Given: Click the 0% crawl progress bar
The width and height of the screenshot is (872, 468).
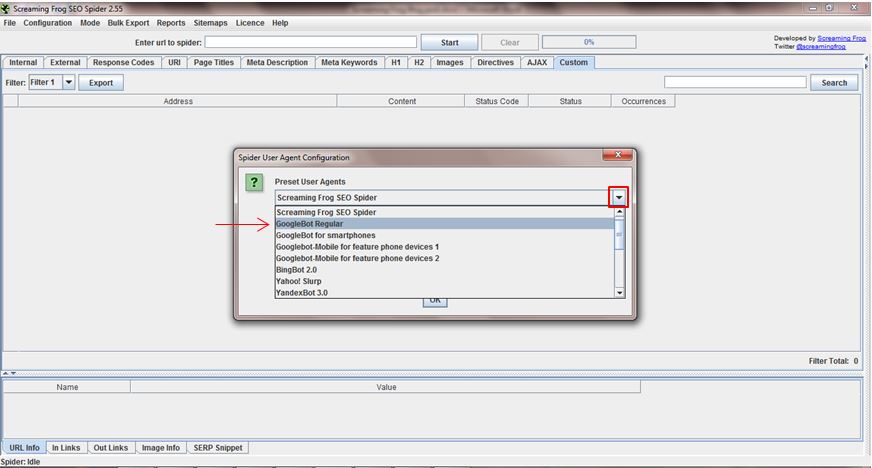Looking at the screenshot, I should click(x=589, y=42).
